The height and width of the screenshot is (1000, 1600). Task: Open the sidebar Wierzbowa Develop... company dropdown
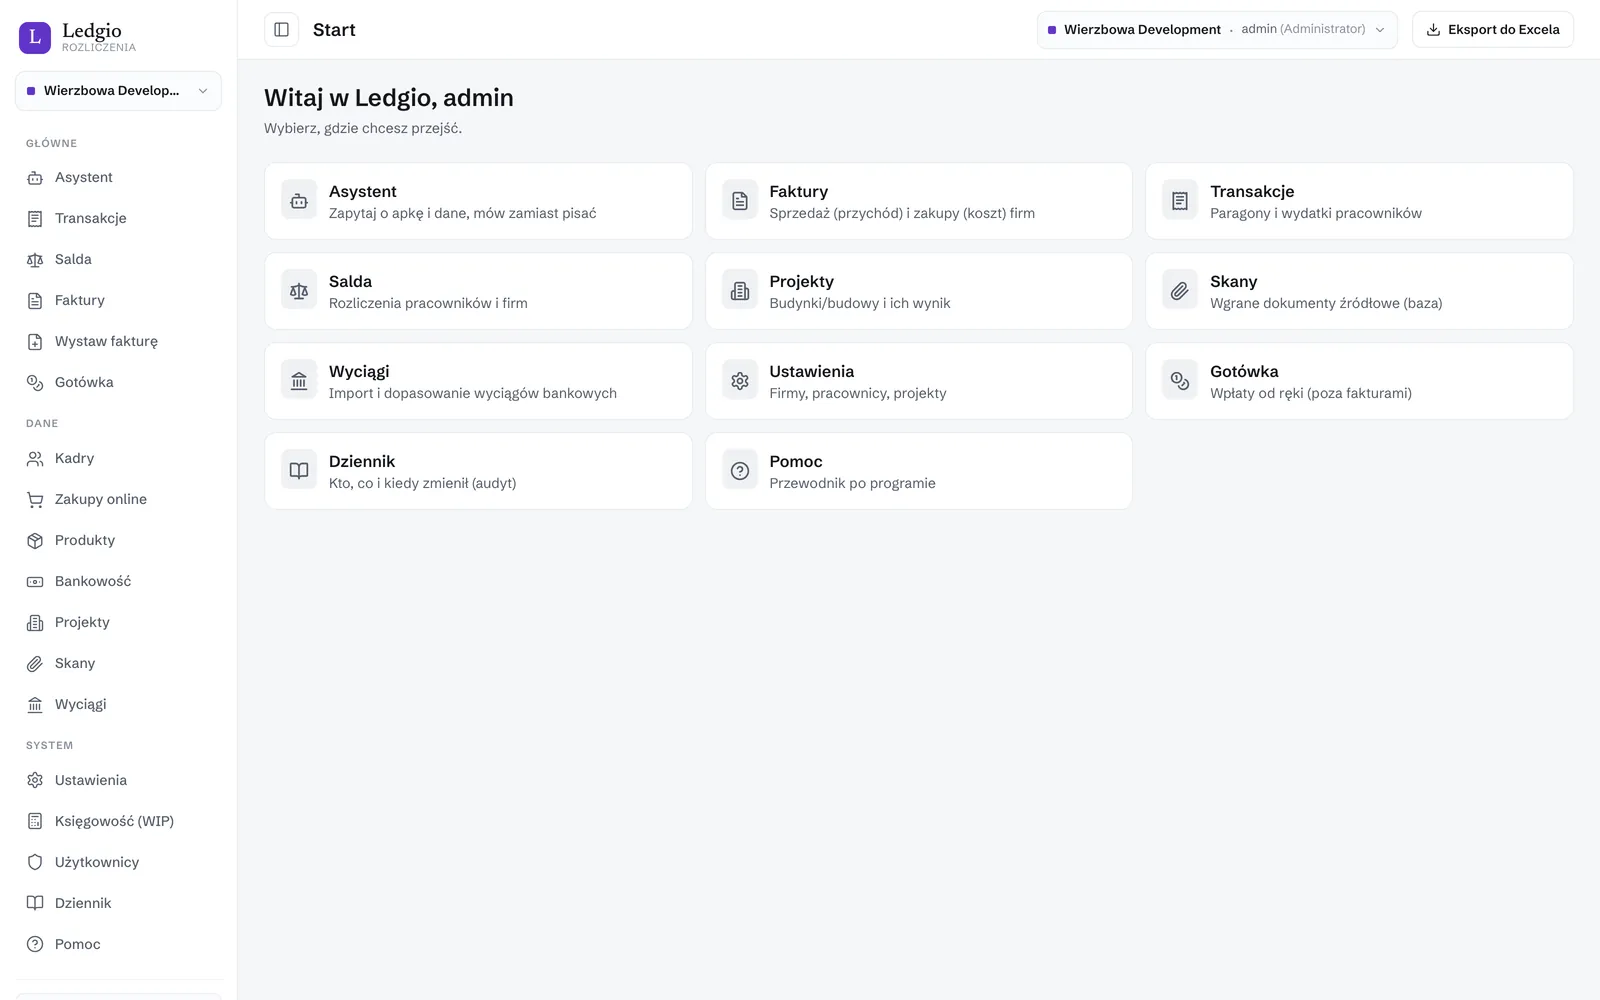(x=118, y=91)
